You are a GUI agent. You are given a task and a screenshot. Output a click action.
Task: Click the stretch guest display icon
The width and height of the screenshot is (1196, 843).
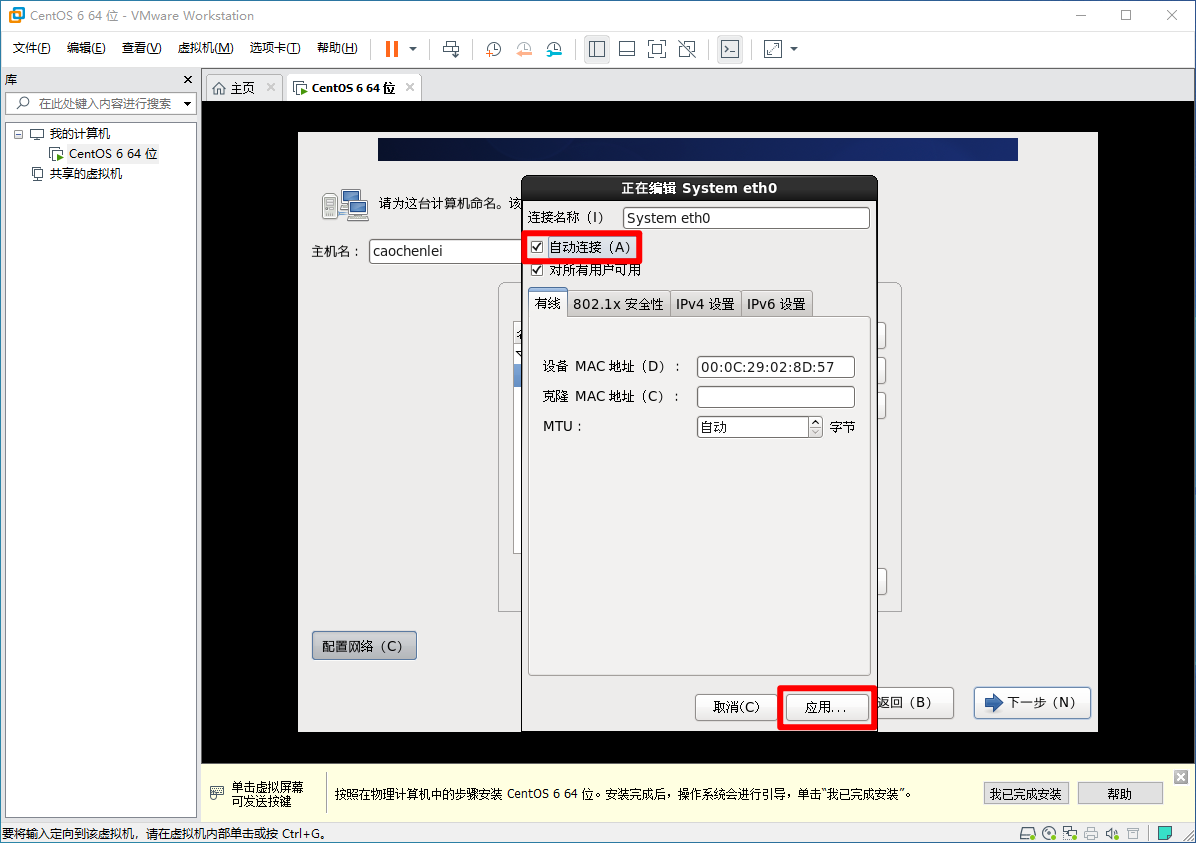773,49
